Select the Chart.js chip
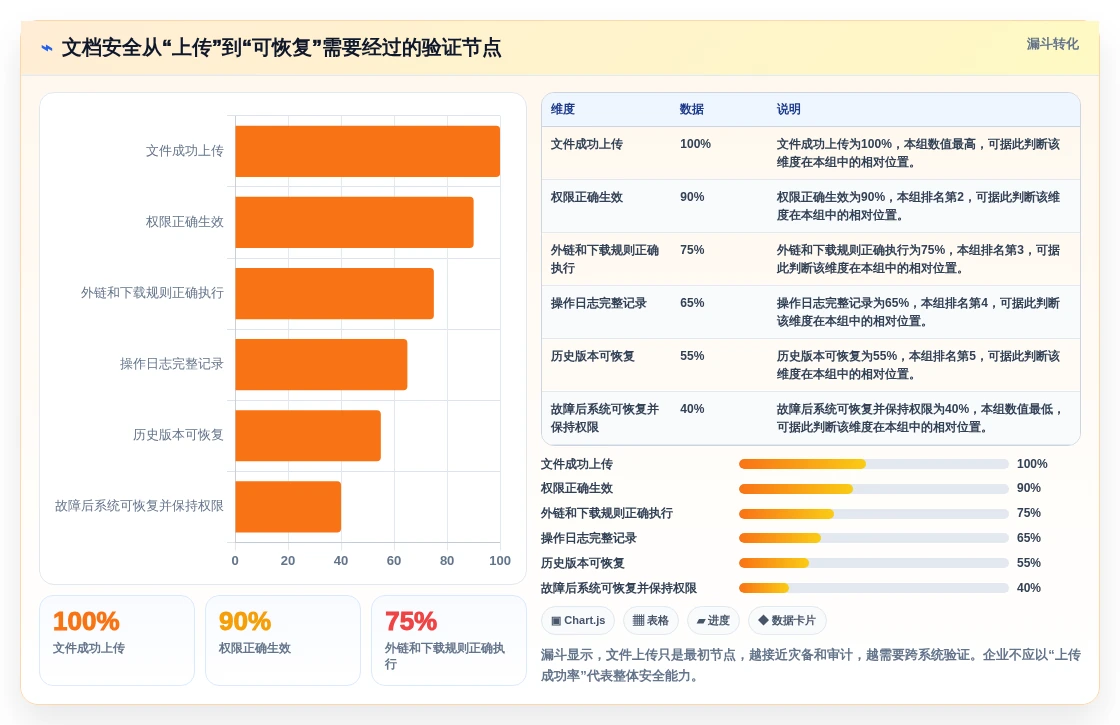This screenshot has height=725, width=1120. coord(578,620)
